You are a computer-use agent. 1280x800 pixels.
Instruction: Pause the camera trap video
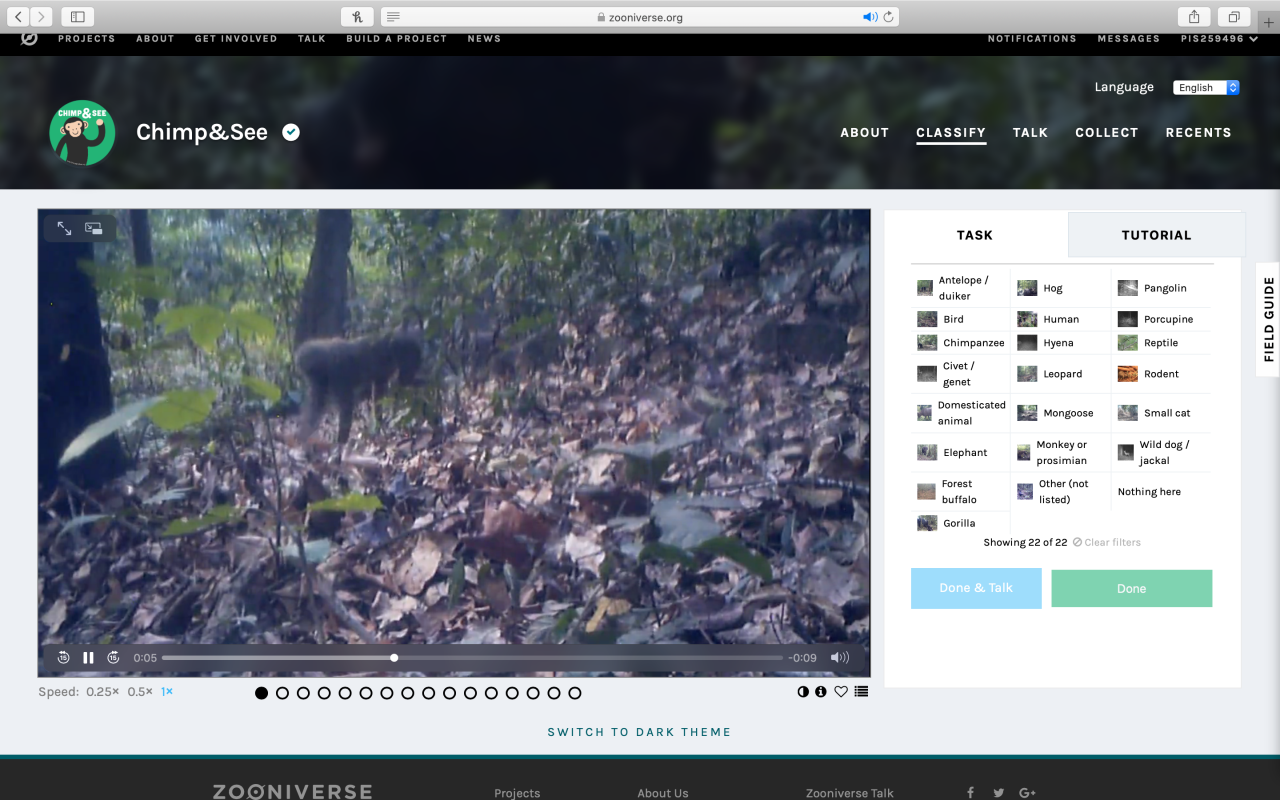click(x=88, y=658)
